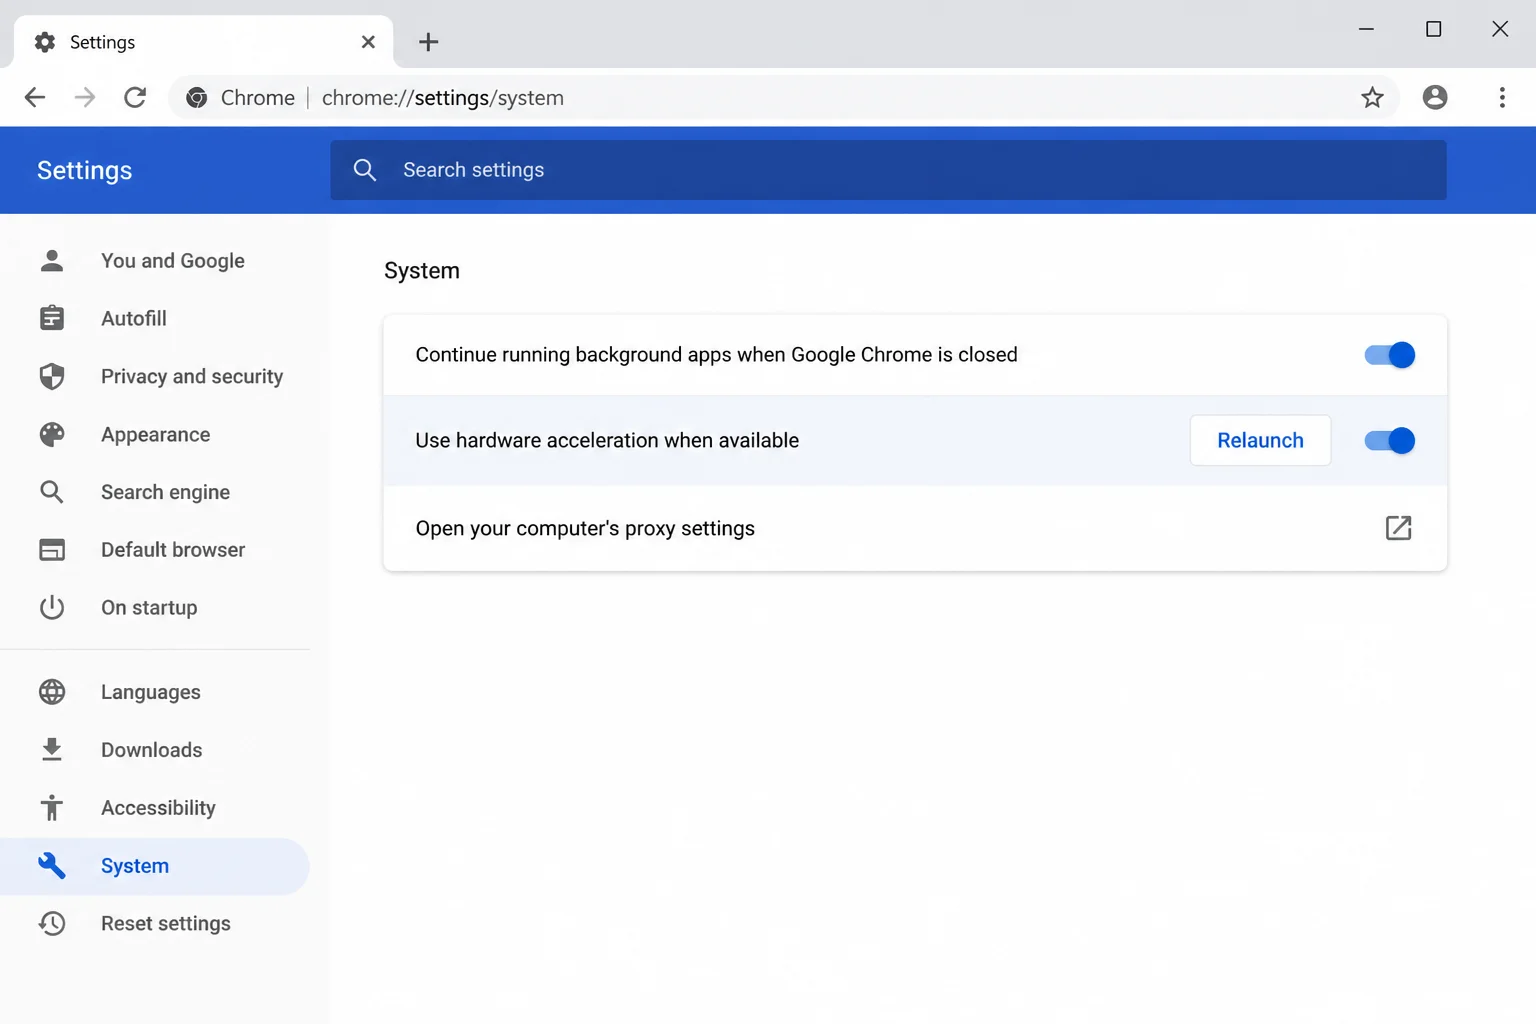Viewport: 1536px width, 1024px height.
Task: Click the Search settings input field
Action: point(888,170)
